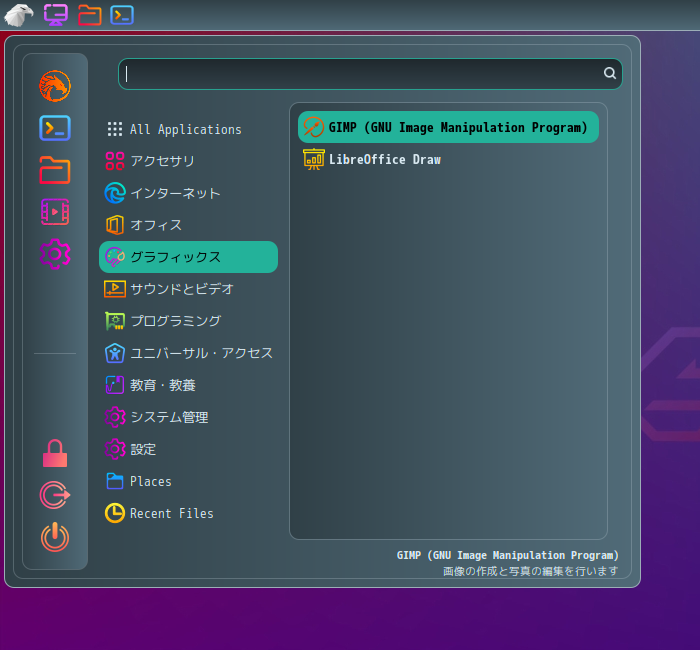Open the オフィス category
Screen dimensions: 700x650
(188, 225)
